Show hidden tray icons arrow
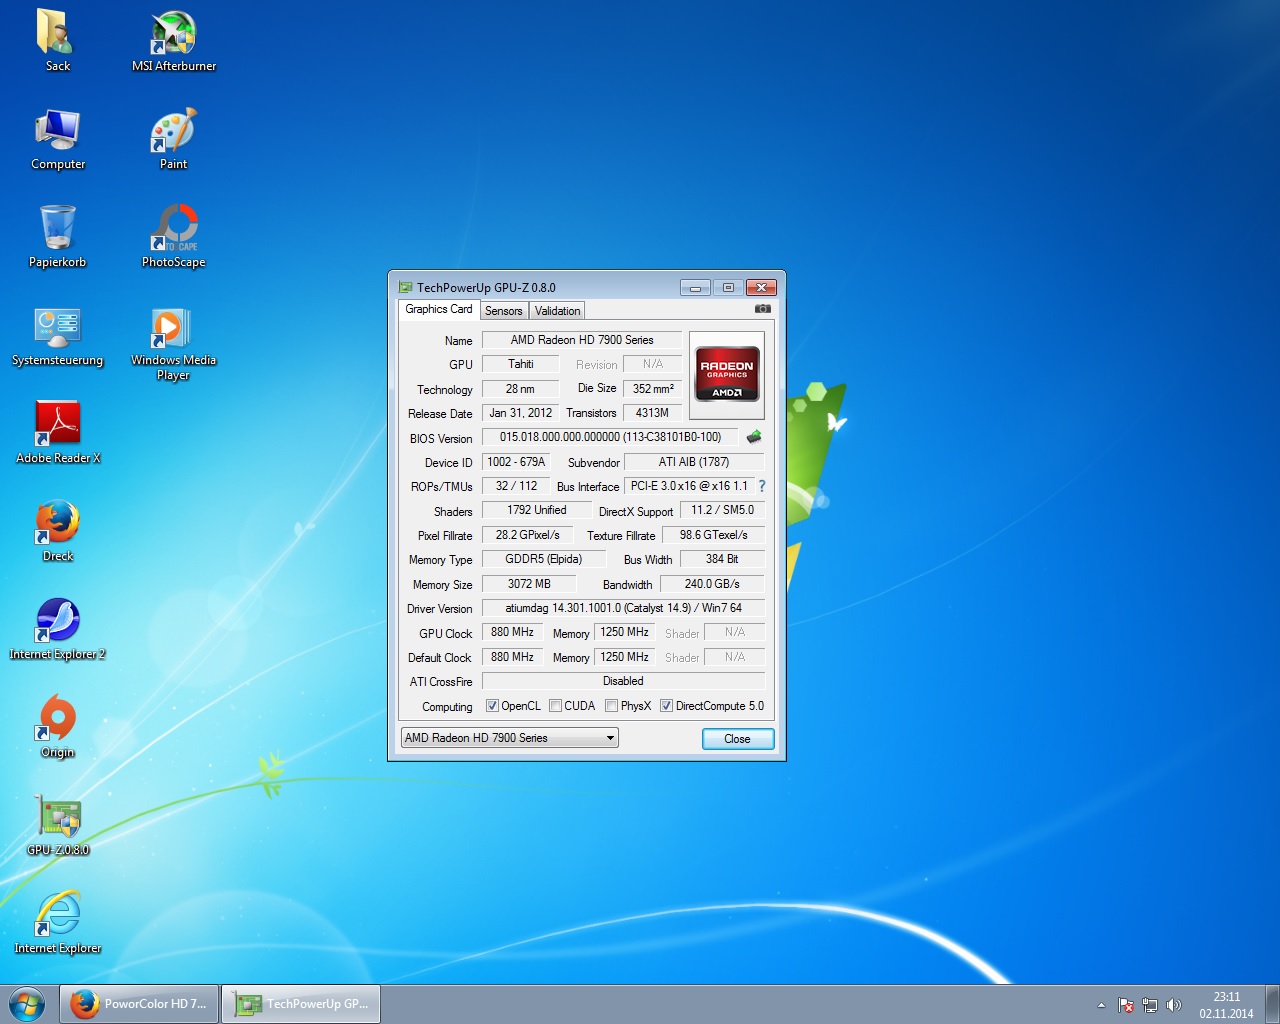Screen dimensions: 1280x1024 coord(1101,1005)
